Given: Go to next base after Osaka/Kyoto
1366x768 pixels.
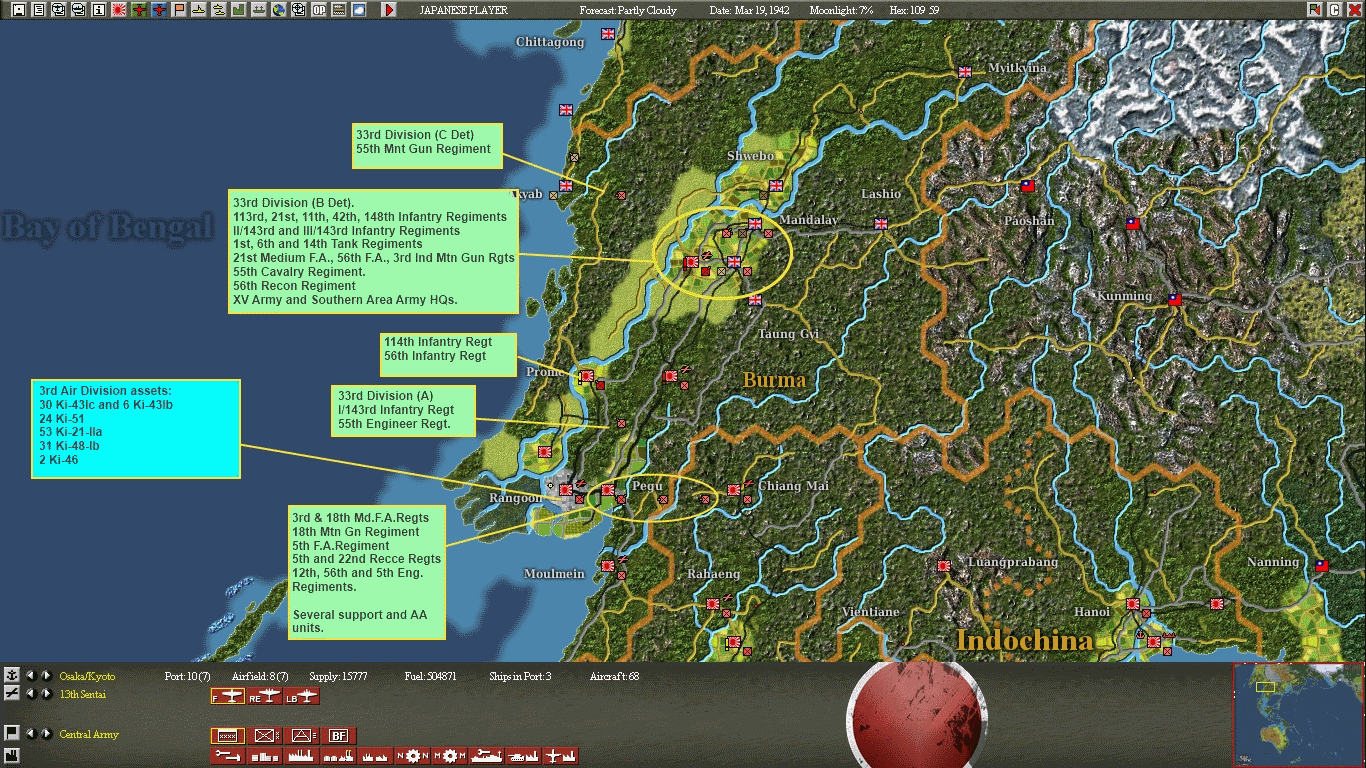Looking at the screenshot, I should pyautogui.click(x=46, y=676).
